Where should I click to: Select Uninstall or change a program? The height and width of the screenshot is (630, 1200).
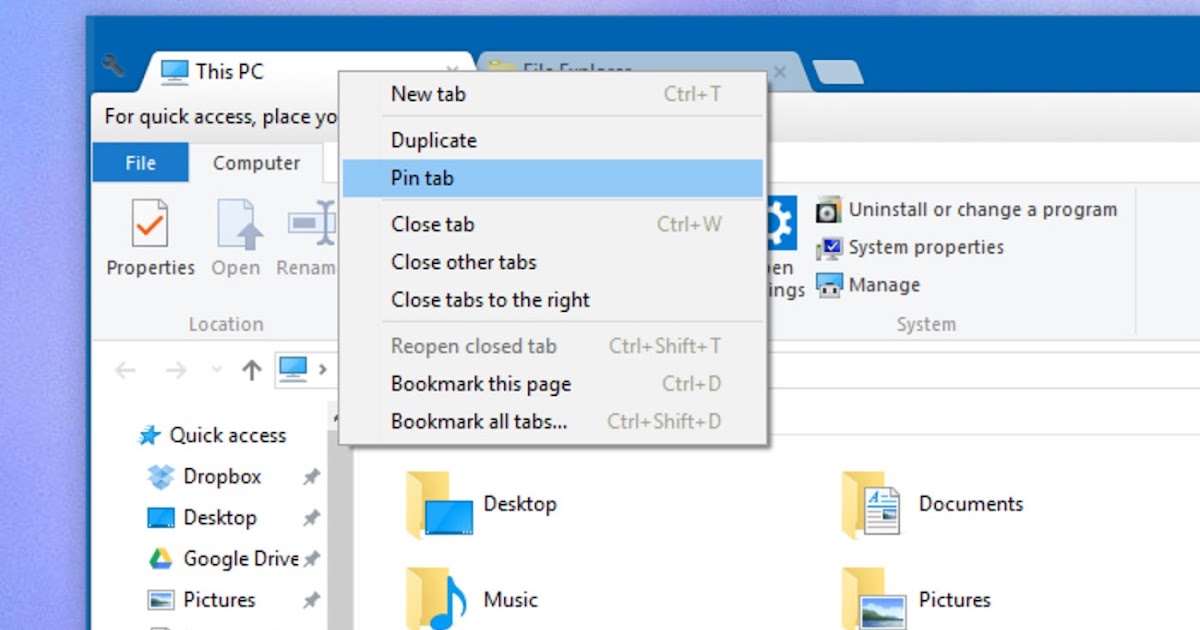point(981,210)
